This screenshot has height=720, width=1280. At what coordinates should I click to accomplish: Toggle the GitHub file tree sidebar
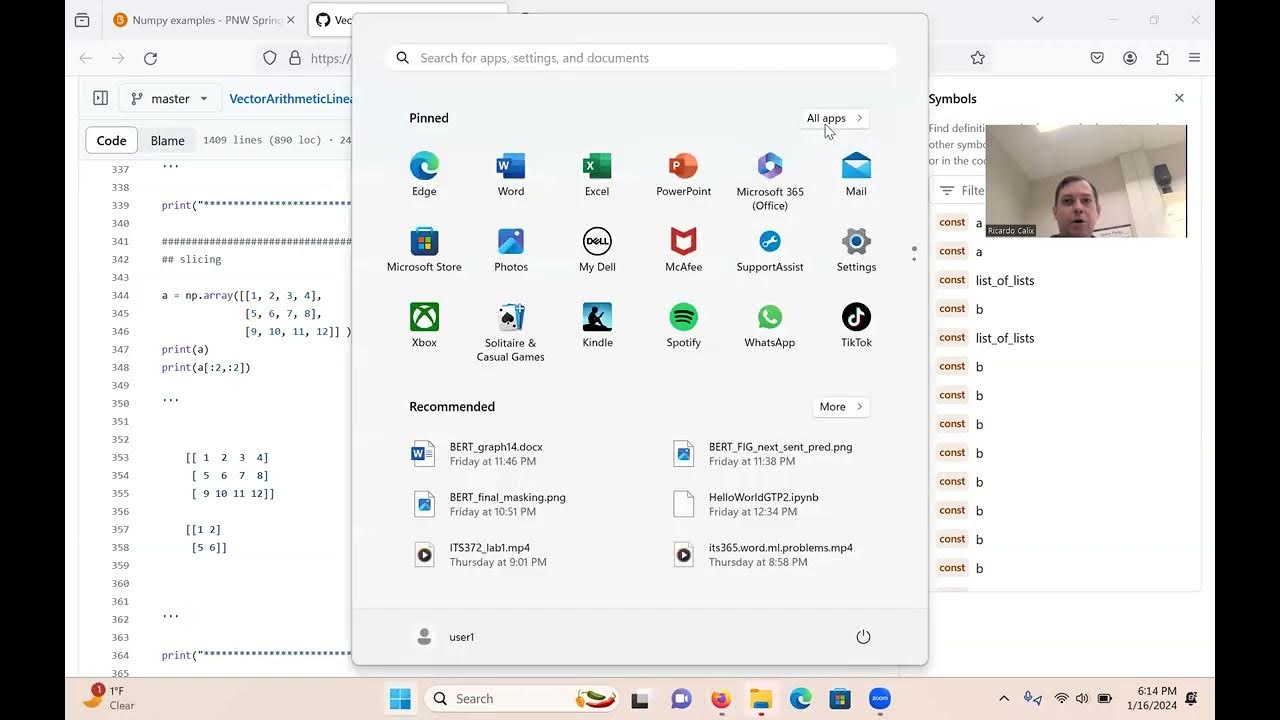point(100,98)
